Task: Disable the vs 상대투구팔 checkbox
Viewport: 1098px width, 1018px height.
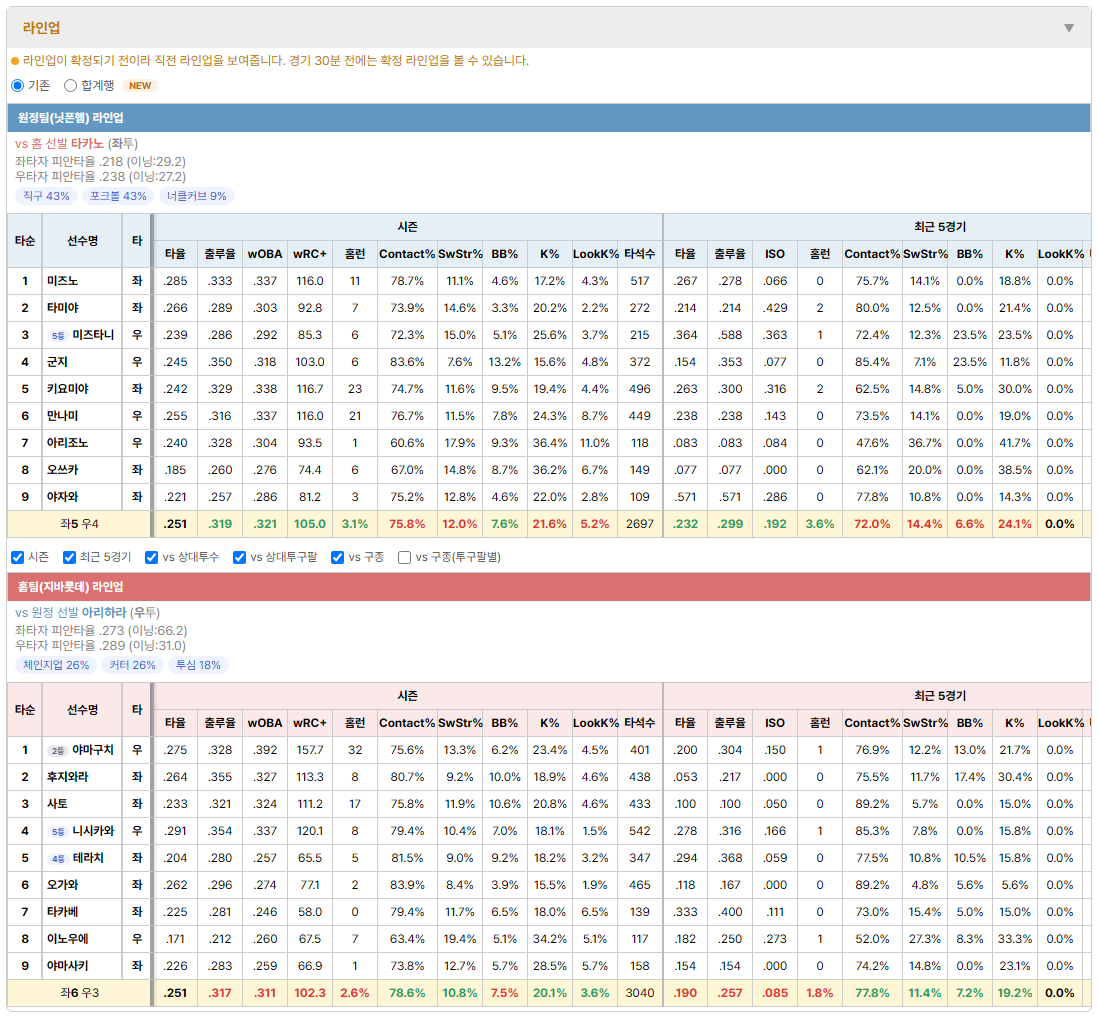Action: [x=239, y=557]
